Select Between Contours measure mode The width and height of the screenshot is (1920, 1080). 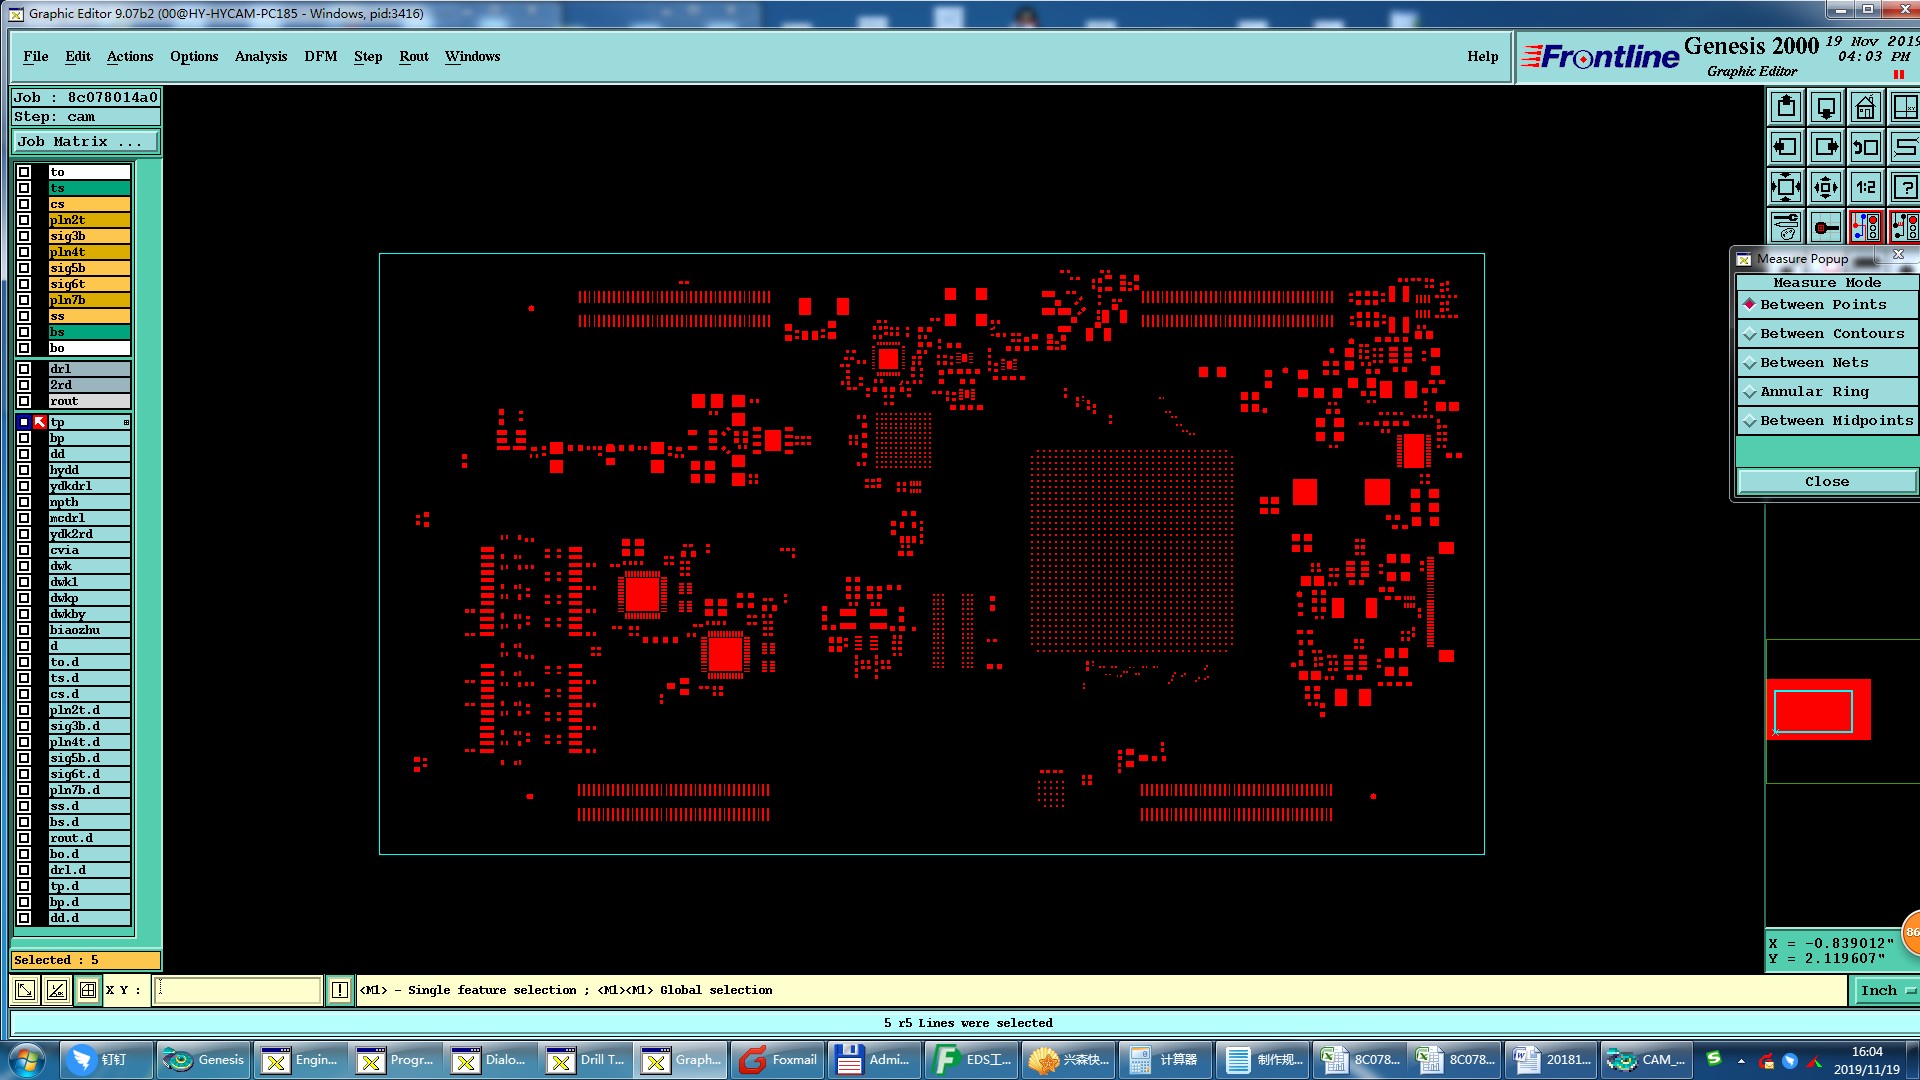coord(1827,334)
